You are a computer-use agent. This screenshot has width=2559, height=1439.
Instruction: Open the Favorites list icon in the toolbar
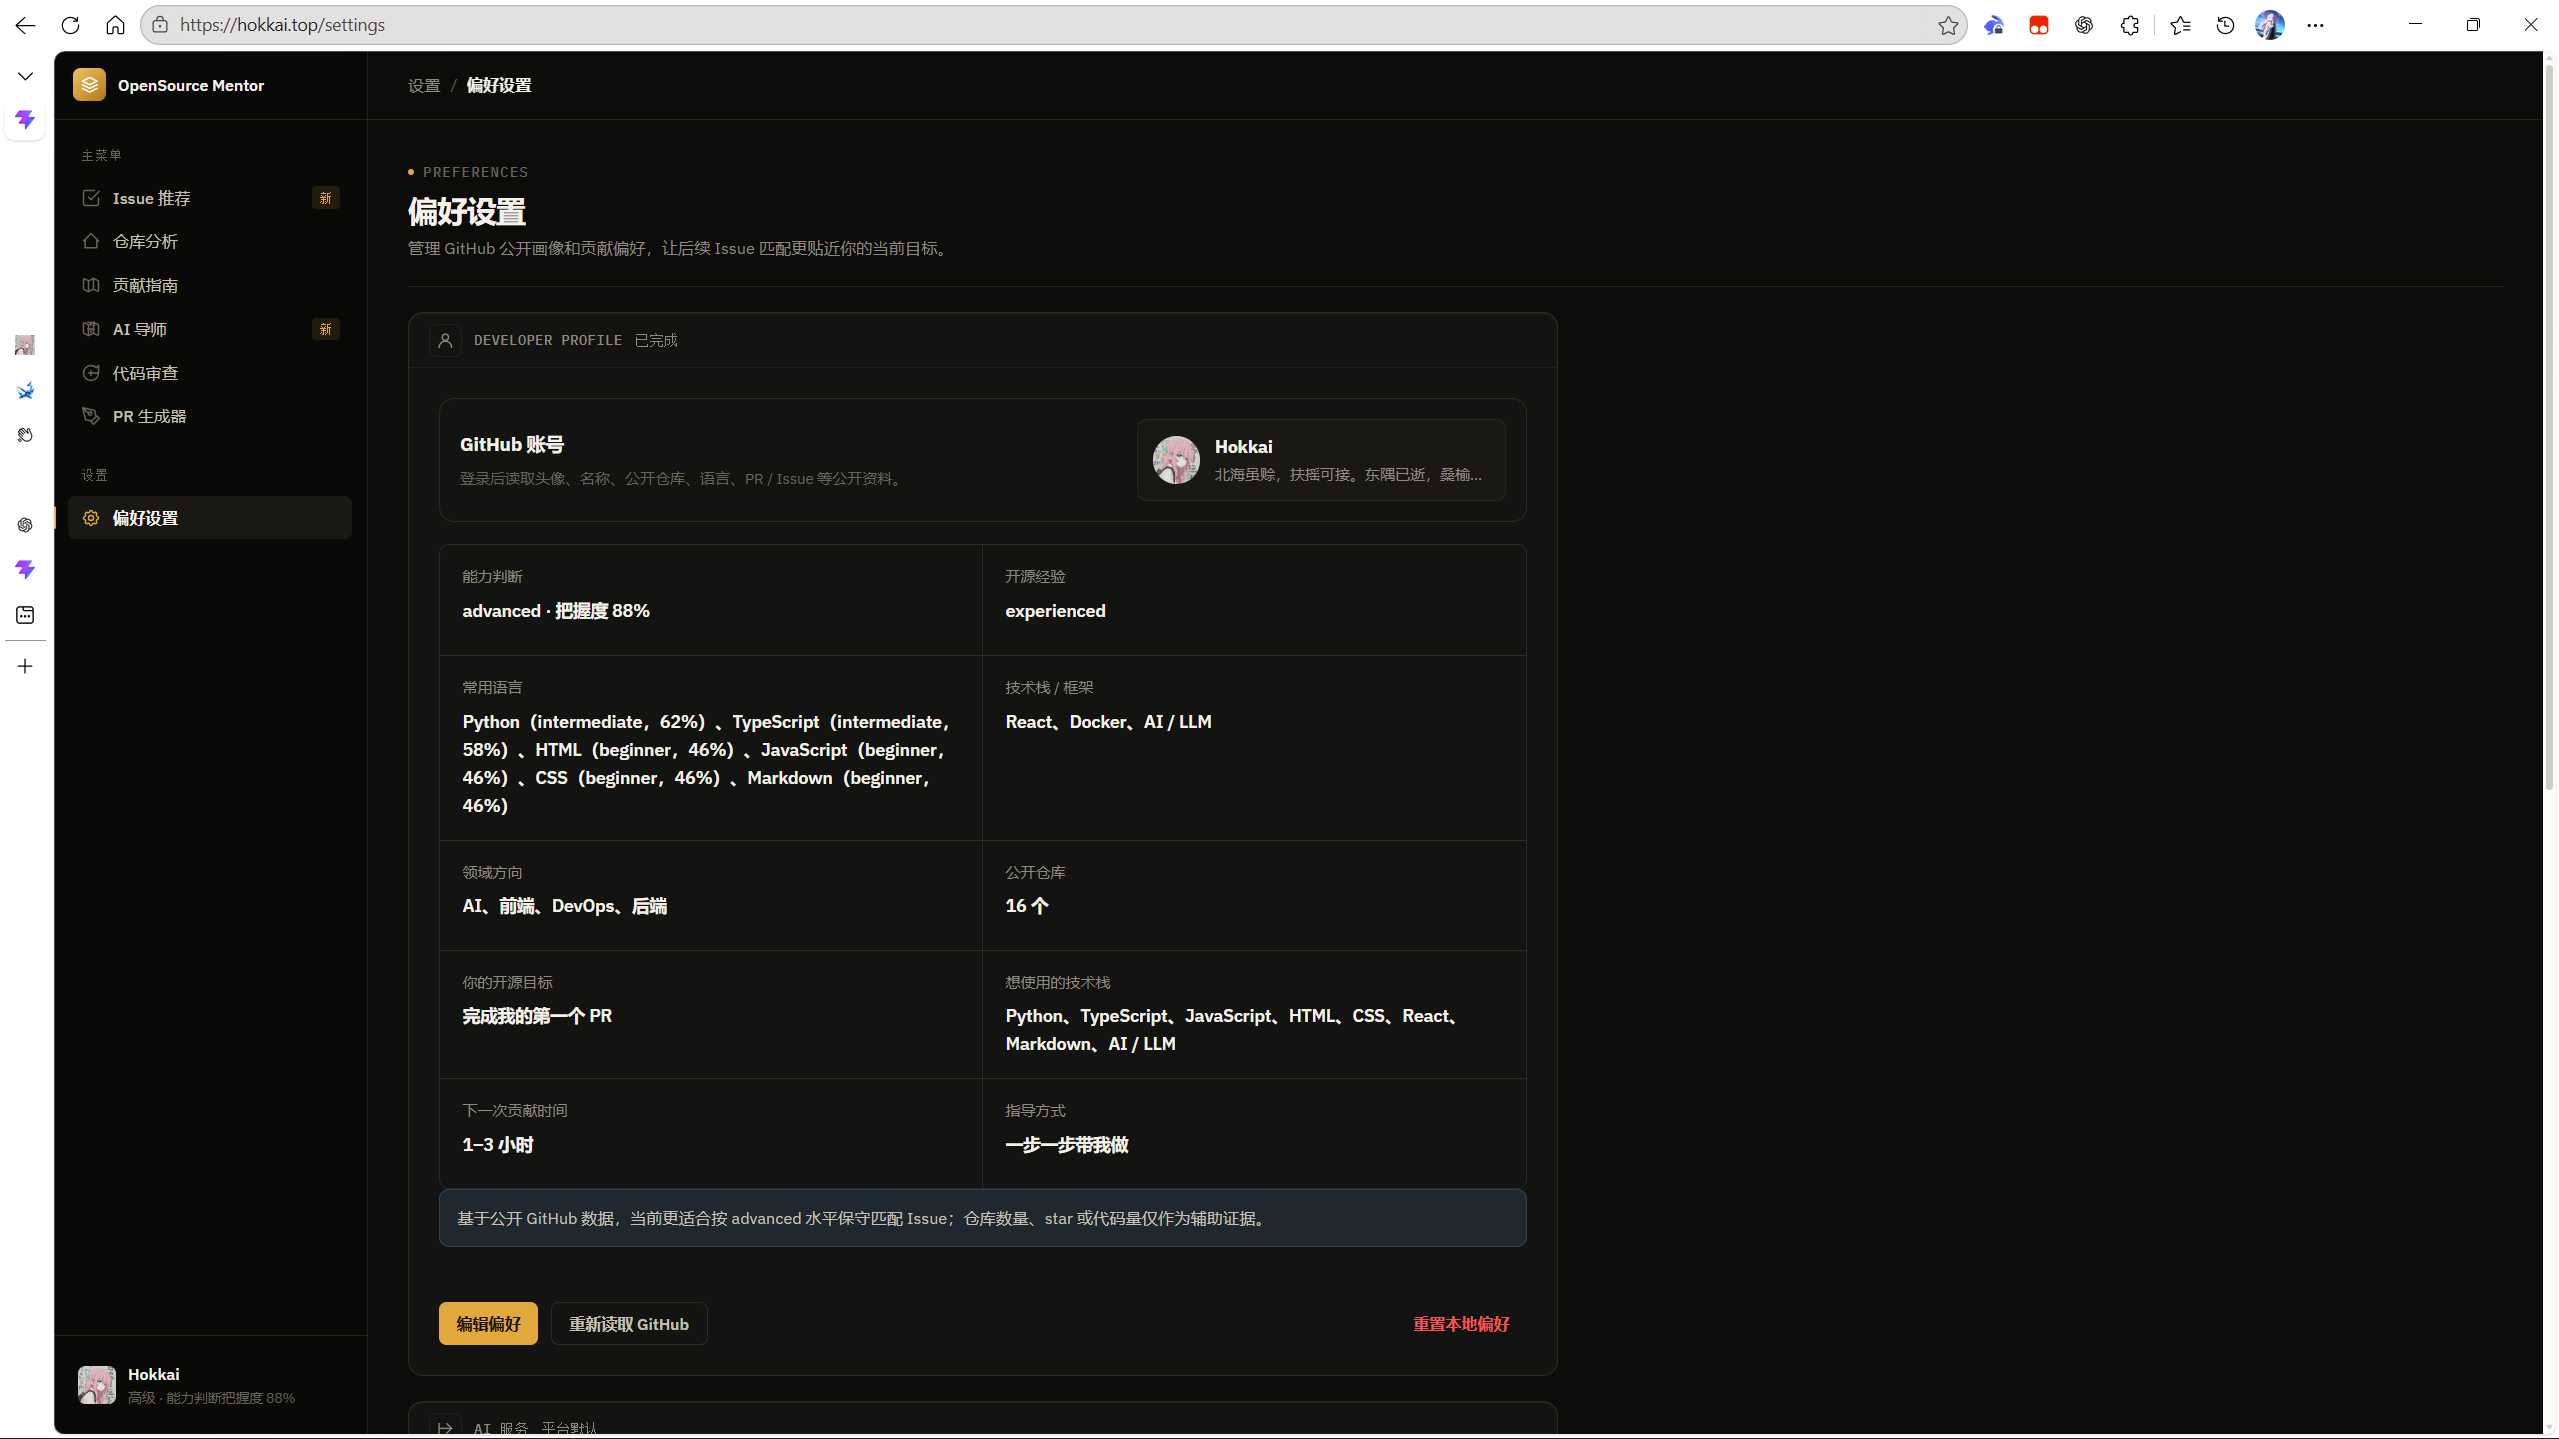[2180, 25]
